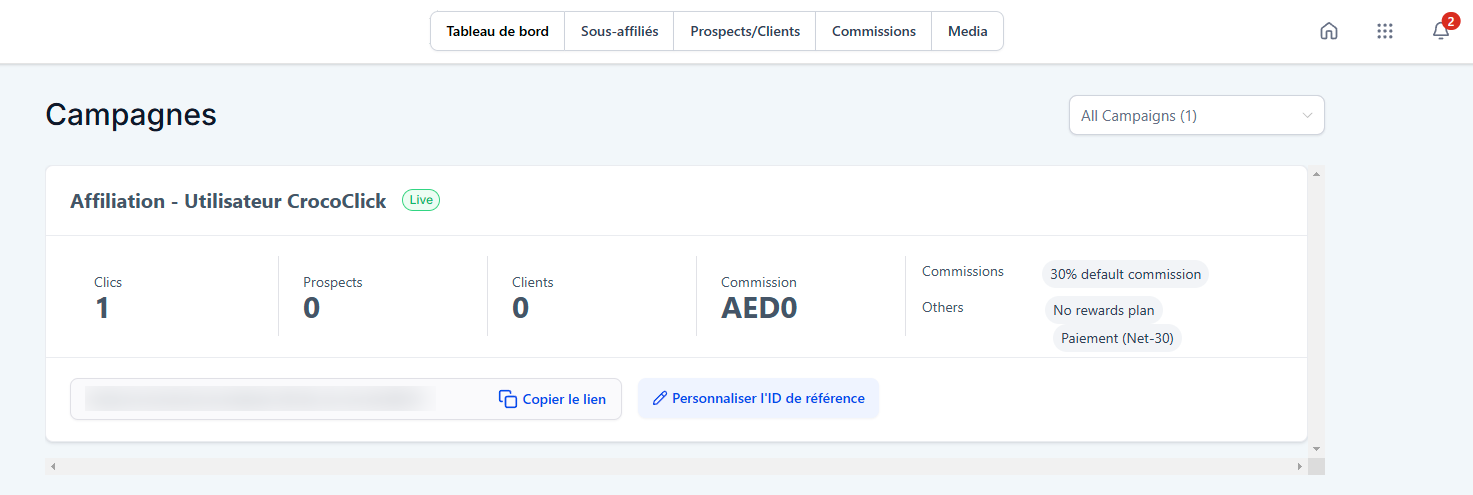
Task: Open the Sous-affiliés tab
Action: click(619, 31)
